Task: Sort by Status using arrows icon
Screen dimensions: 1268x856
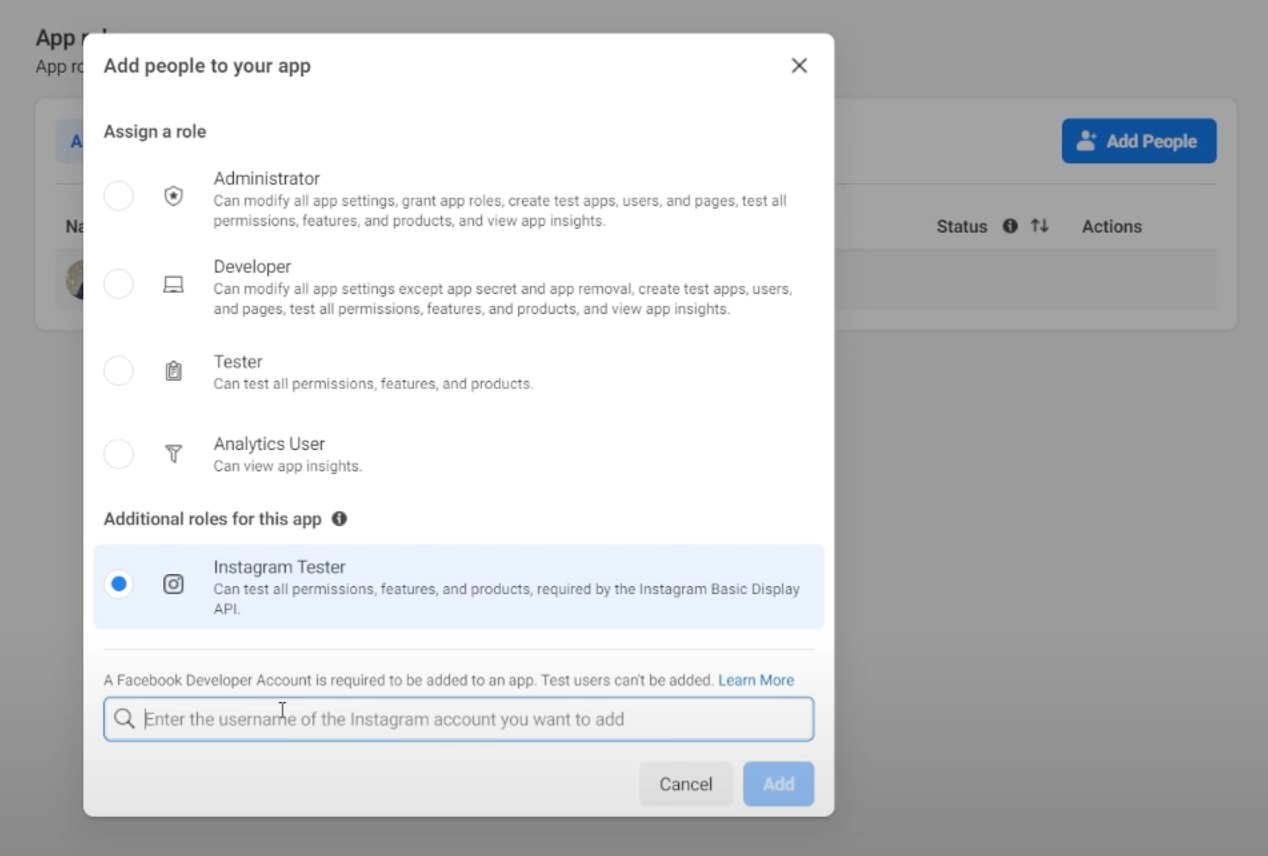Action: point(1040,226)
